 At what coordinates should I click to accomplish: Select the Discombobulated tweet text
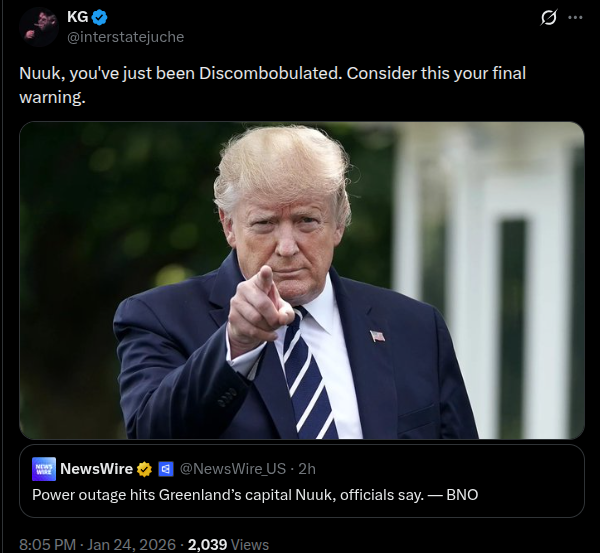(272, 85)
